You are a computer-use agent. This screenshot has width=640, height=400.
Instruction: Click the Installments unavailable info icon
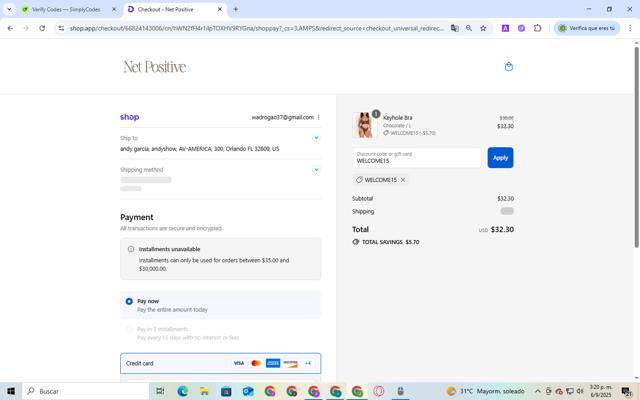(x=131, y=249)
